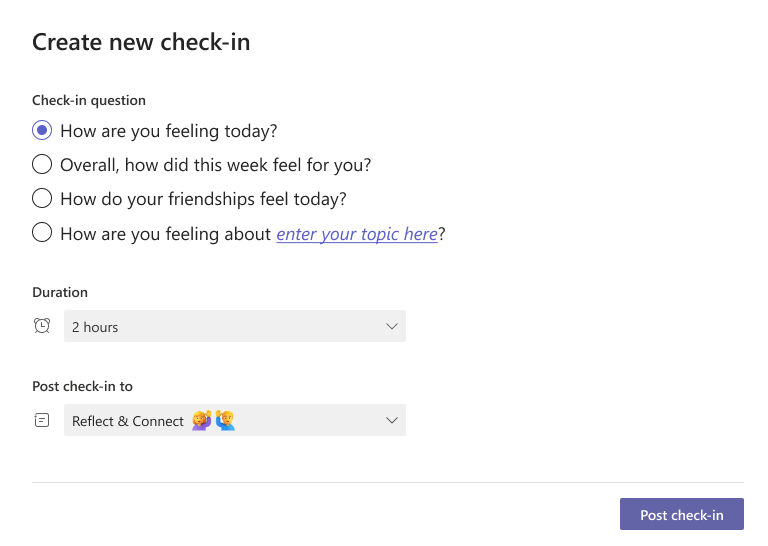Screen dimensions: 768x546
Task: Click the "How do your friendships feel today?" text
Action: 203,199
